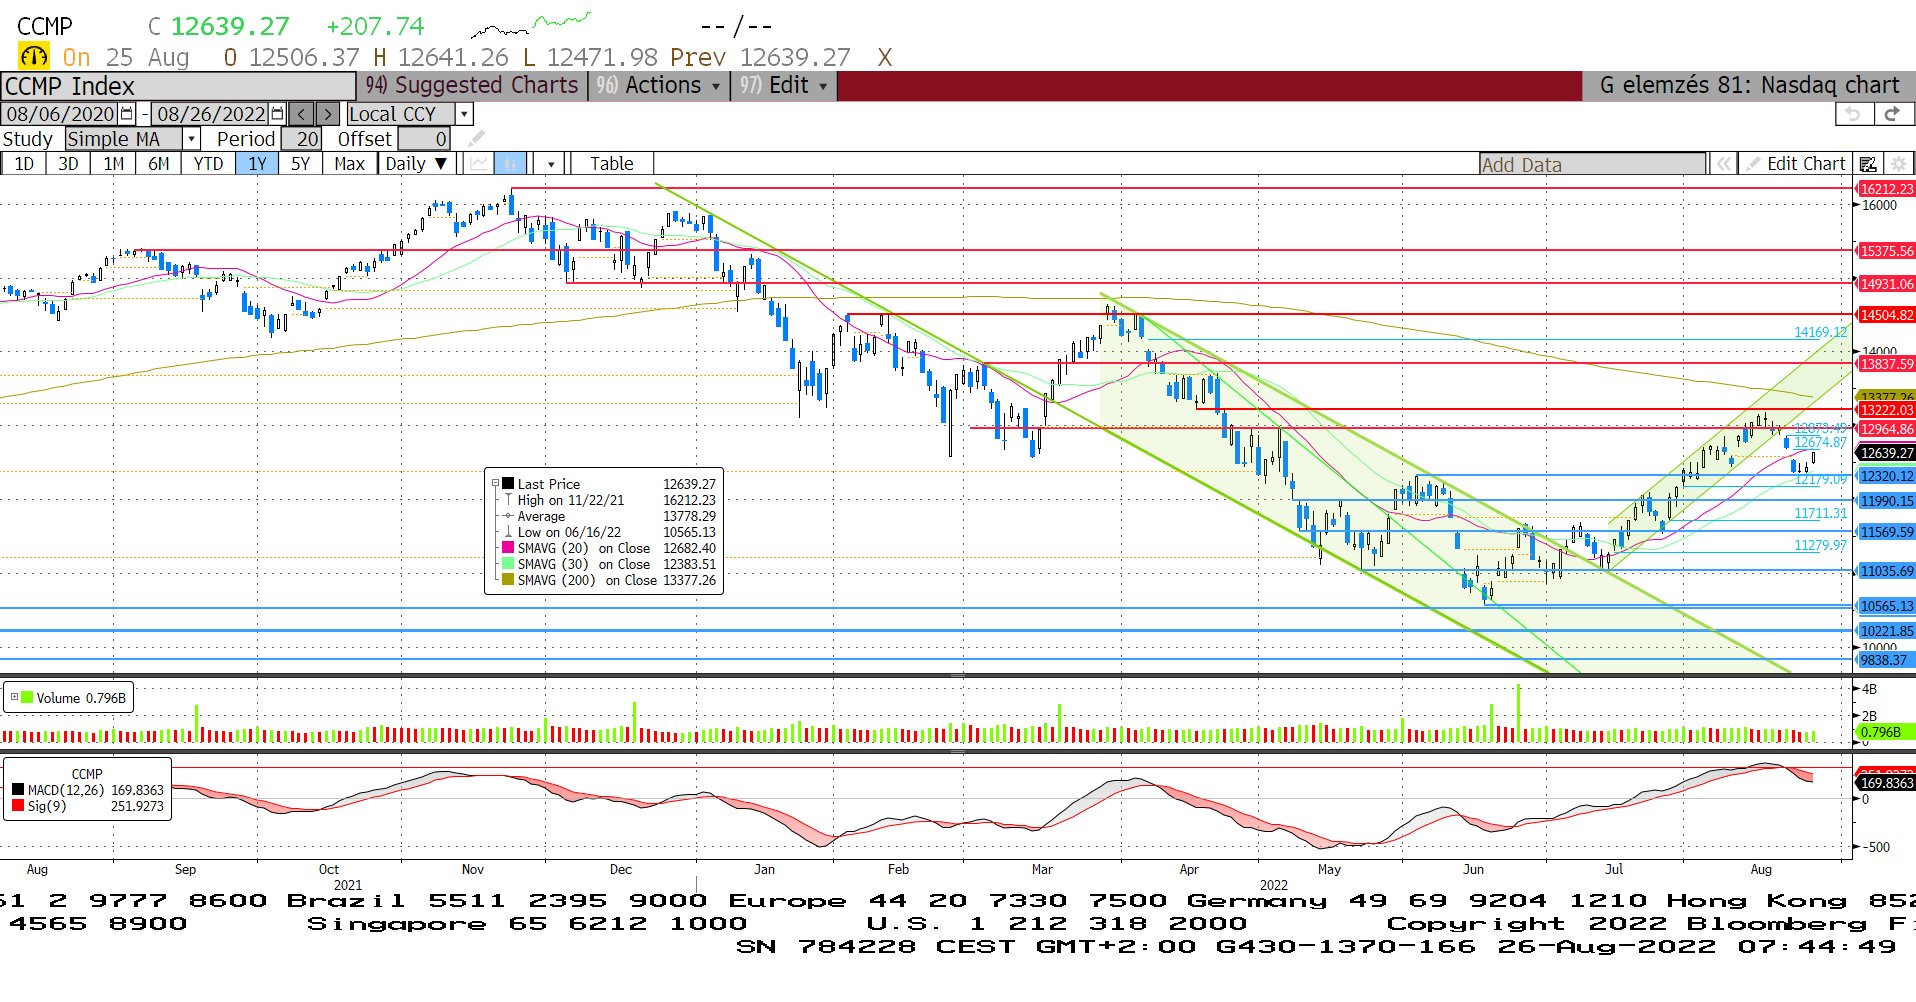
Task: Click the Period value 20 field
Action: point(301,139)
